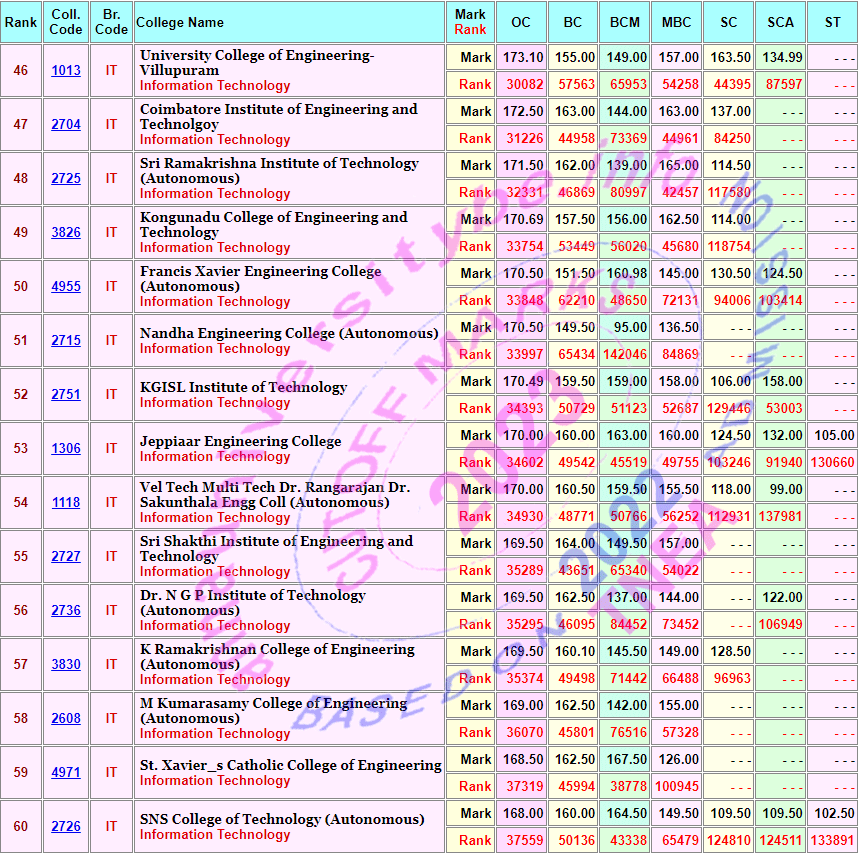This screenshot has height=853, width=858.
Task: Click the Rank column header
Action: pyautogui.click(x=20, y=22)
